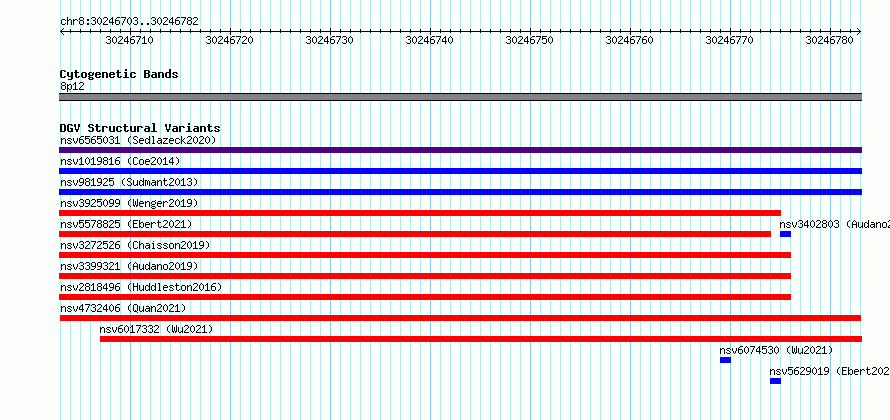The height and width of the screenshot is (420, 890).
Task: Select the purple nsv6565031 variant bar
Action: click(x=460, y=150)
